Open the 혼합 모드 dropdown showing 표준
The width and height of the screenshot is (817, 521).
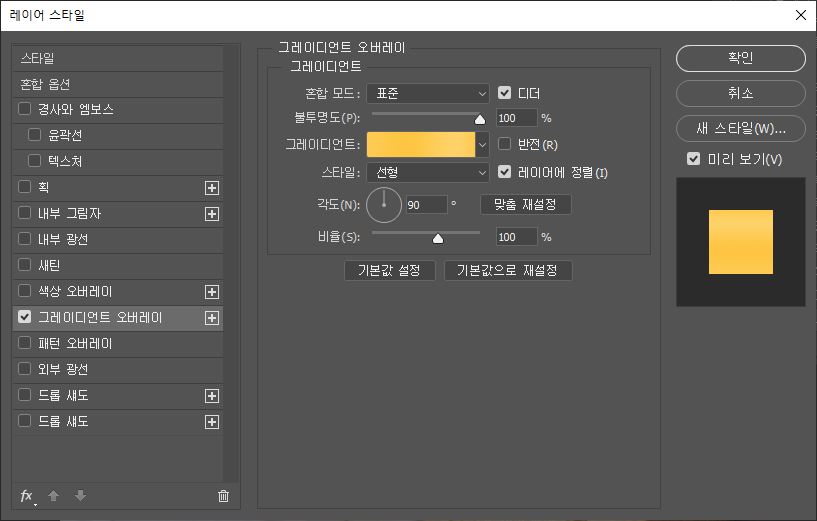click(x=428, y=94)
